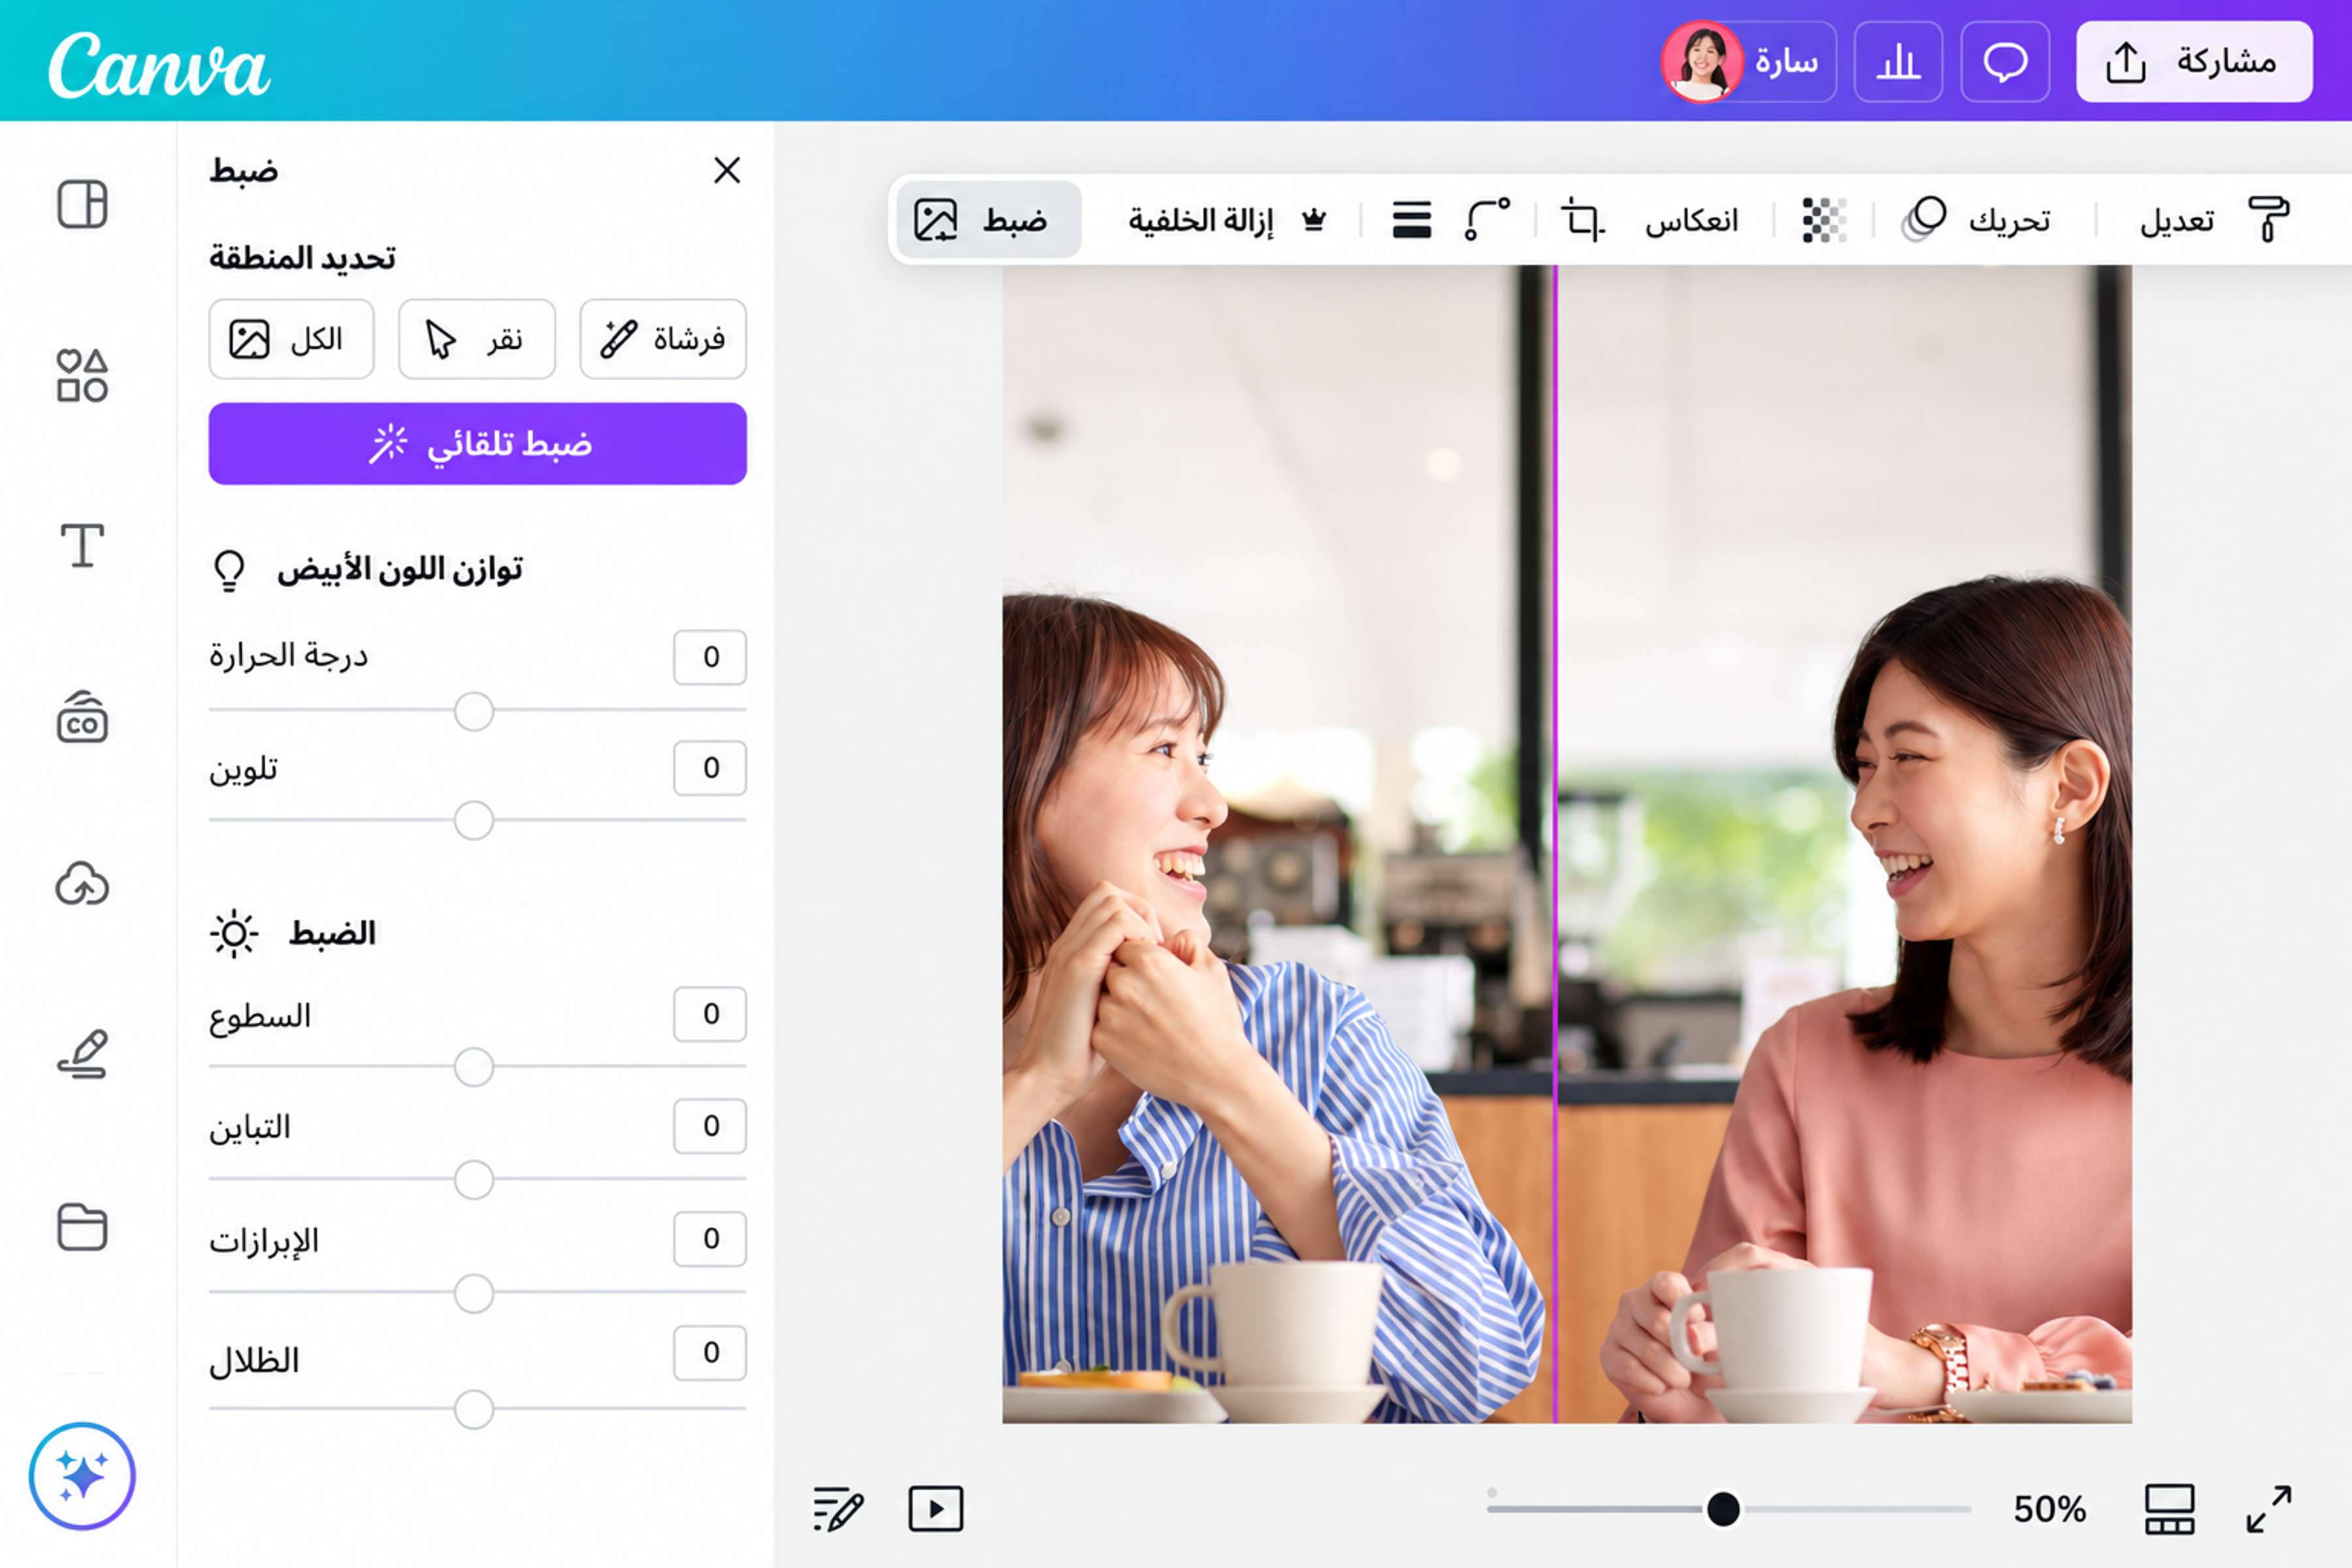Click the مشاركة share button
Image resolution: width=2352 pixels, height=1568 pixels.
pyautogui.click(x=2194, y=62)
